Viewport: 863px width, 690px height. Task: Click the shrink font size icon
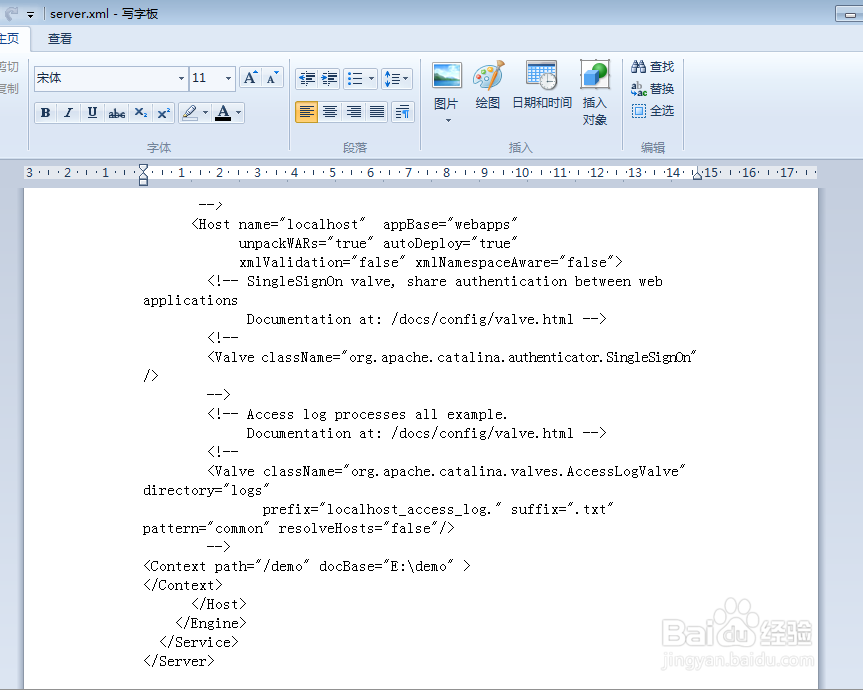tap(272, 78)
